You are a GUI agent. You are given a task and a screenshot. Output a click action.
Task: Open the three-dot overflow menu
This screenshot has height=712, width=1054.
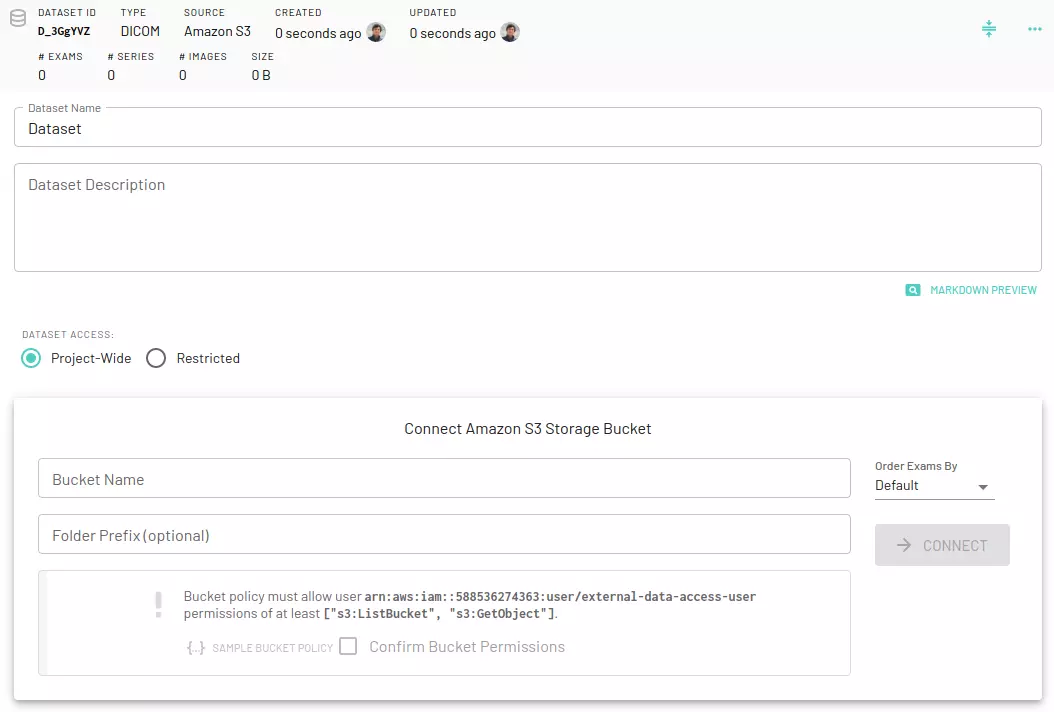click(x=1034, y=29)
